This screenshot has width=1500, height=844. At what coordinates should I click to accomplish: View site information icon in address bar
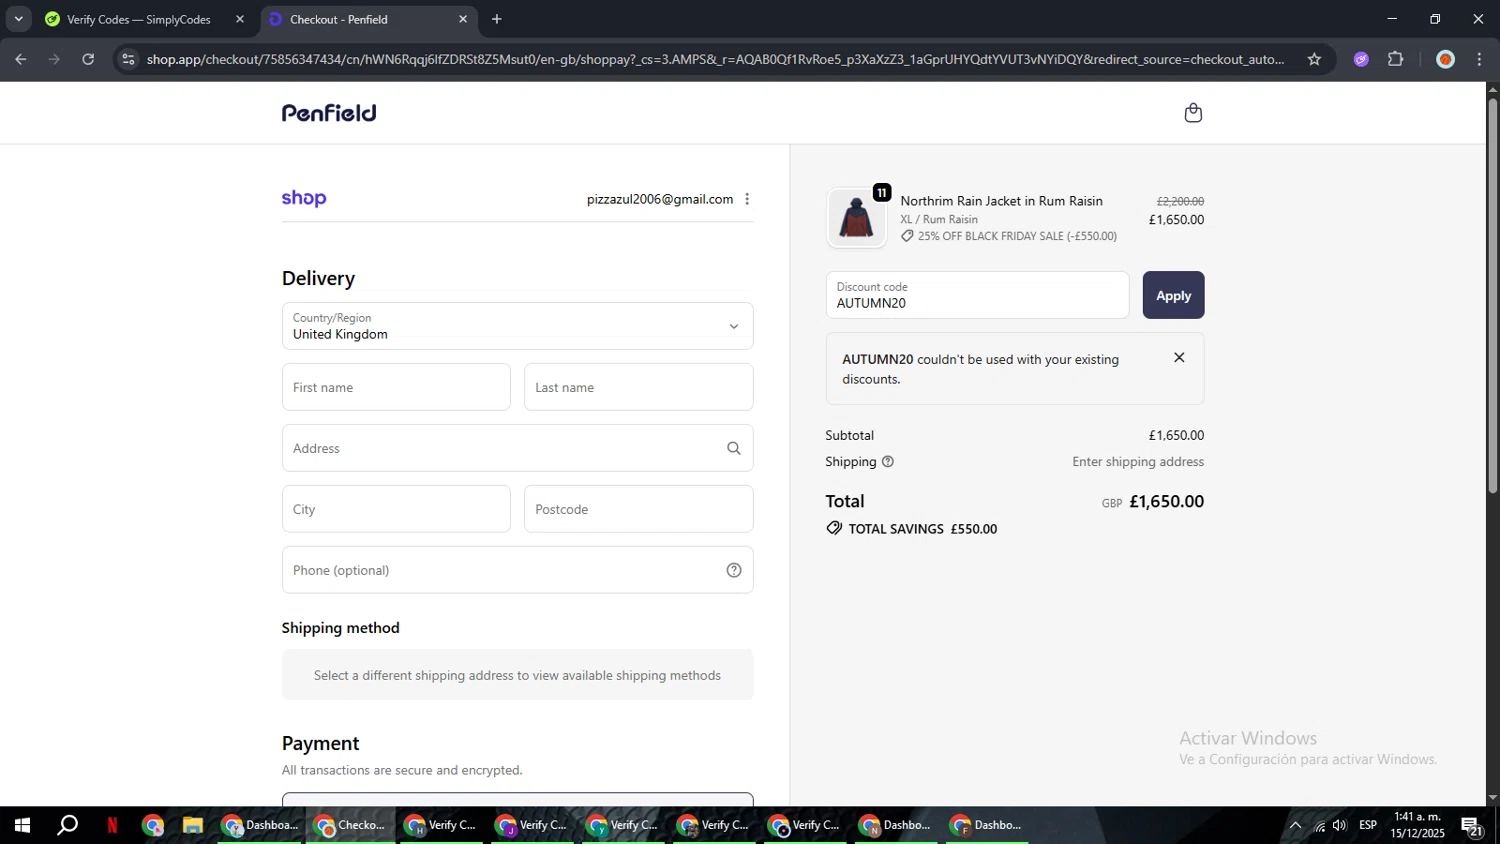point(127,59)
